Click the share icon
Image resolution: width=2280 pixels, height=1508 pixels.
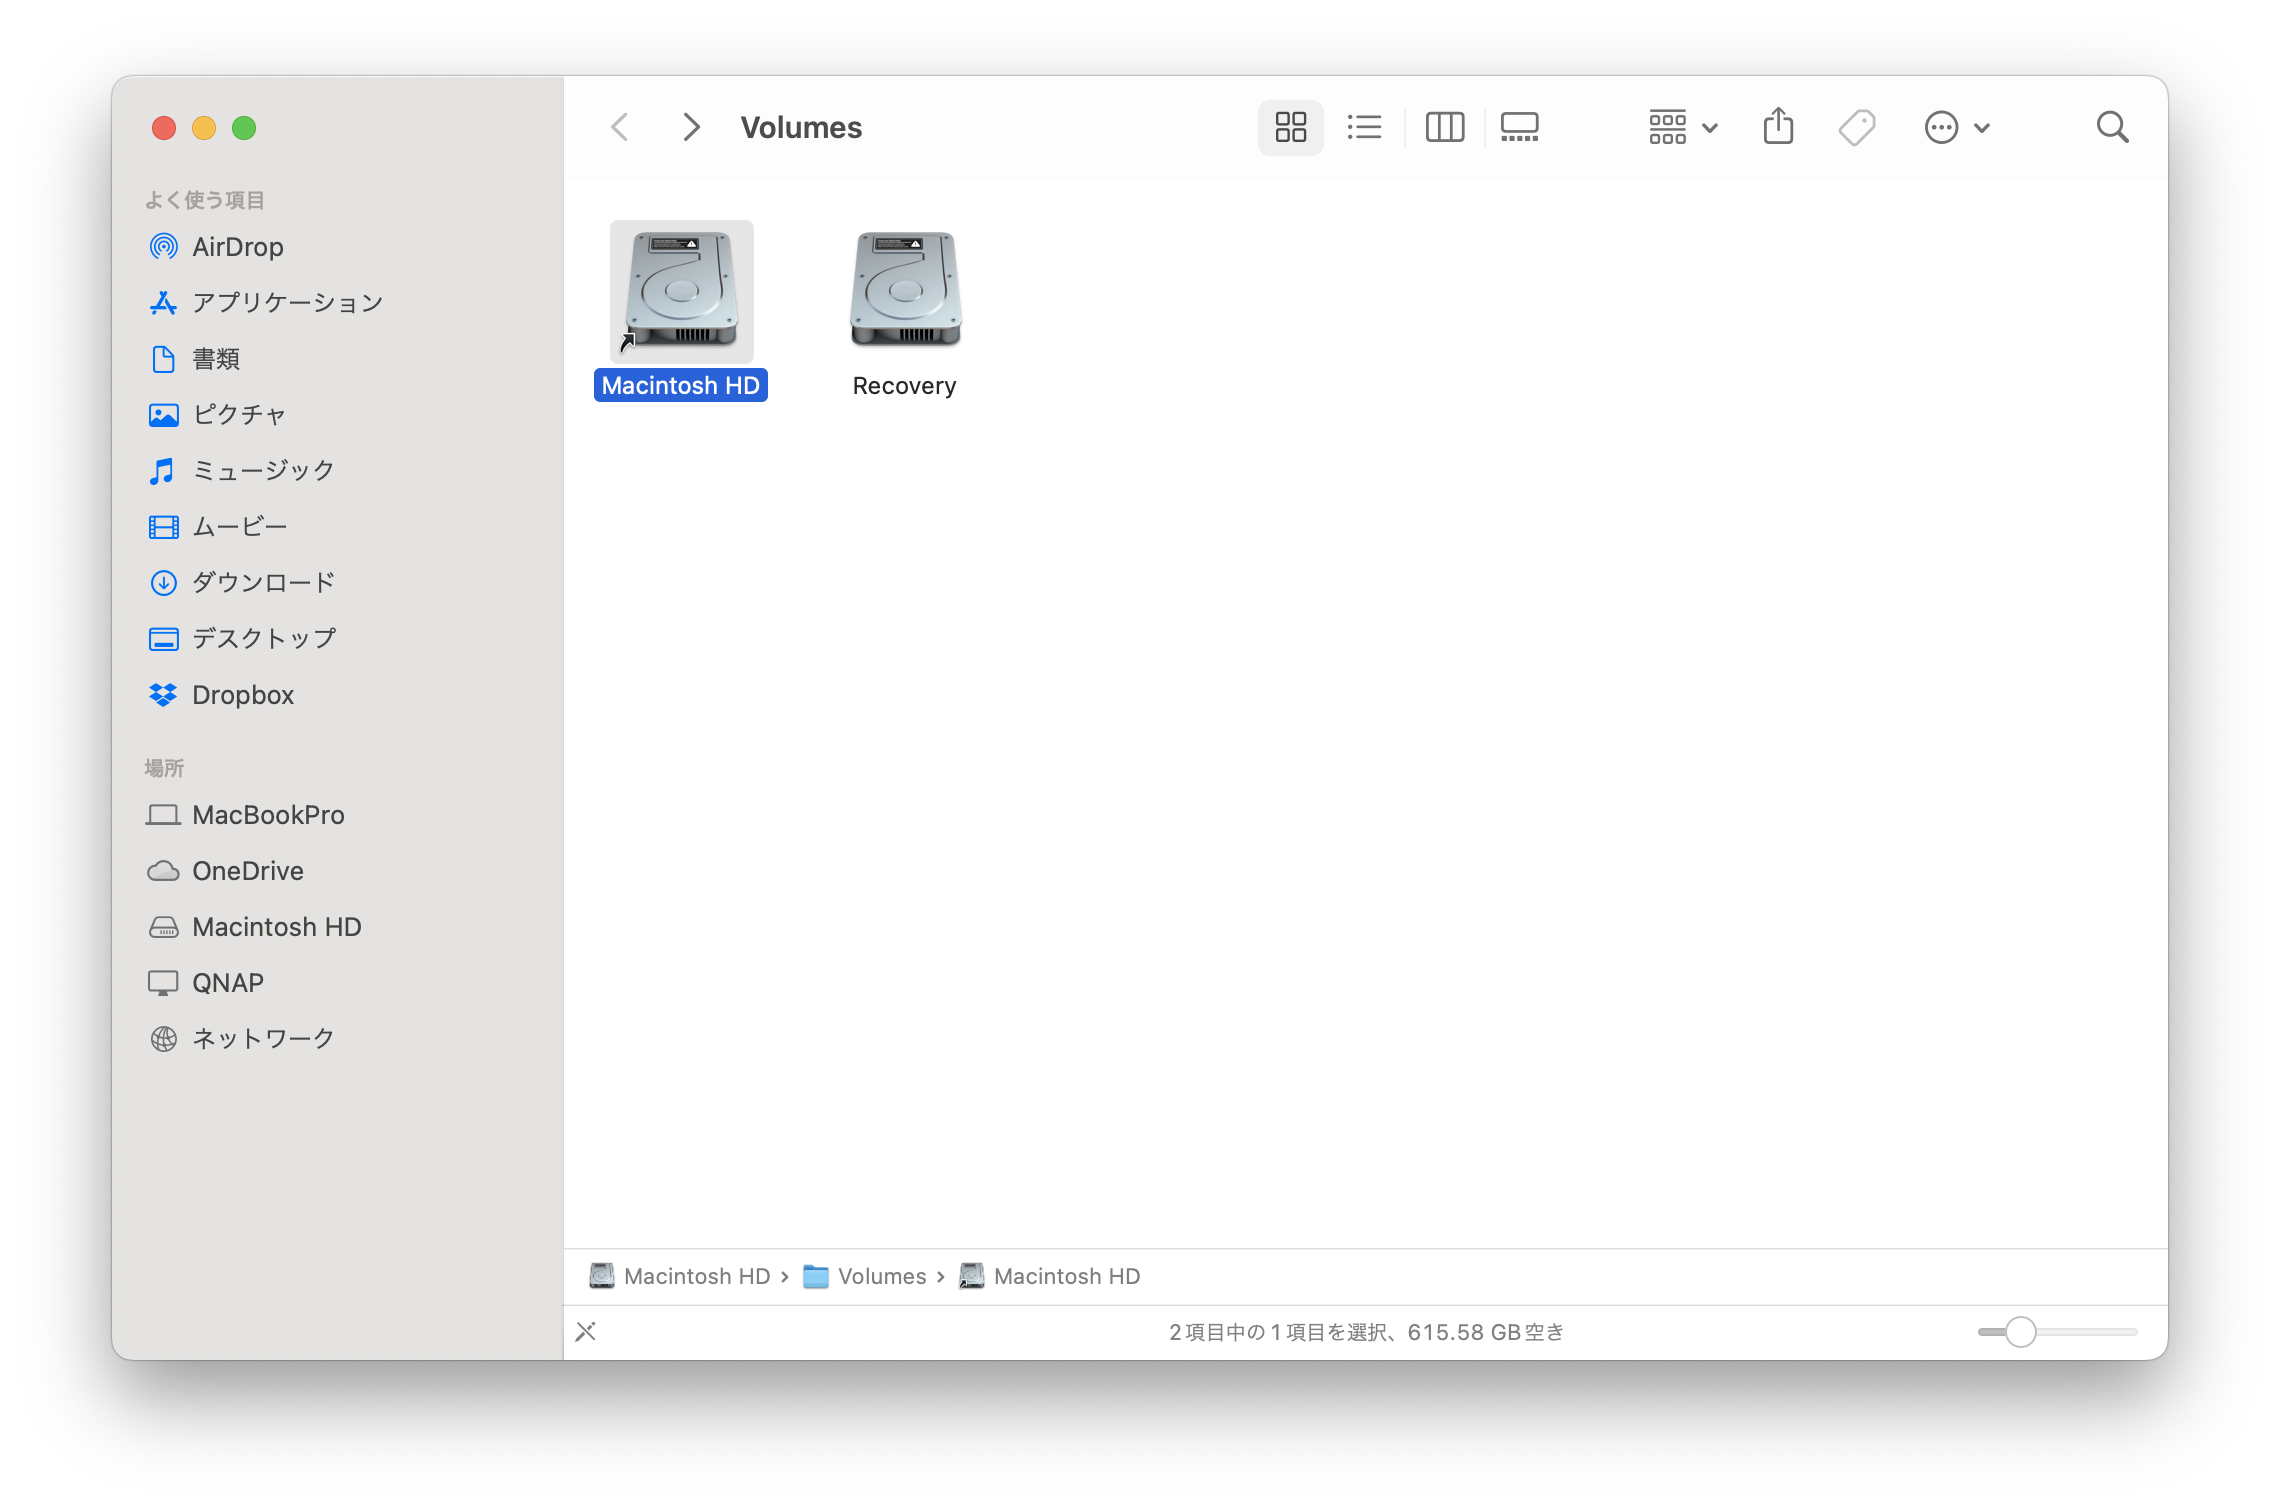[x=1778, y=127]
